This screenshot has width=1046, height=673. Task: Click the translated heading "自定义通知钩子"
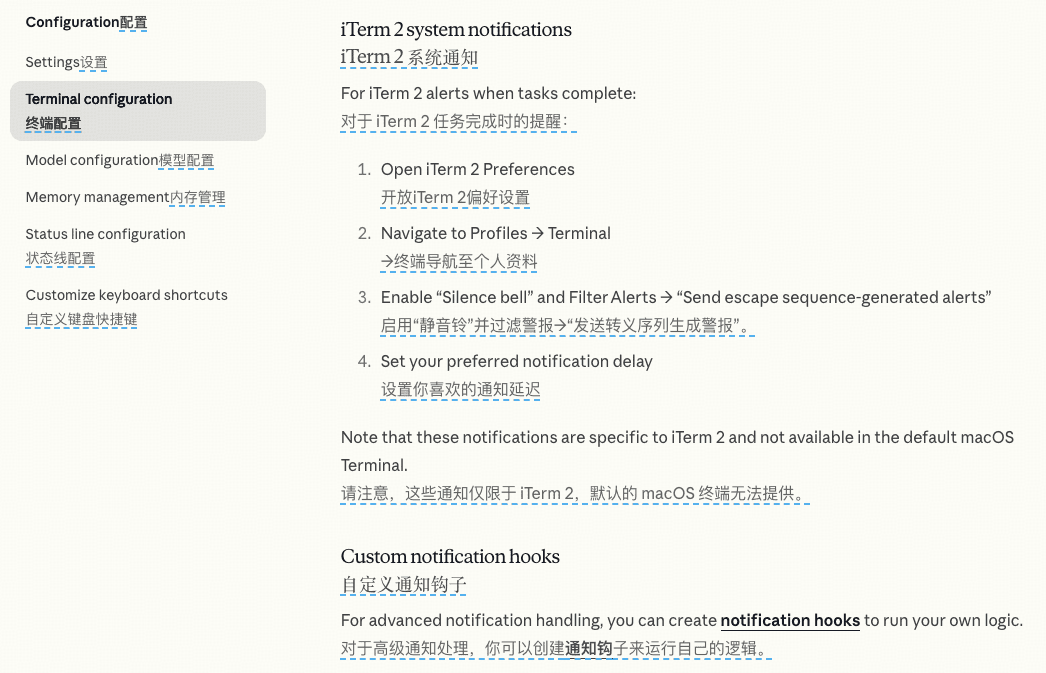point(404,584)
